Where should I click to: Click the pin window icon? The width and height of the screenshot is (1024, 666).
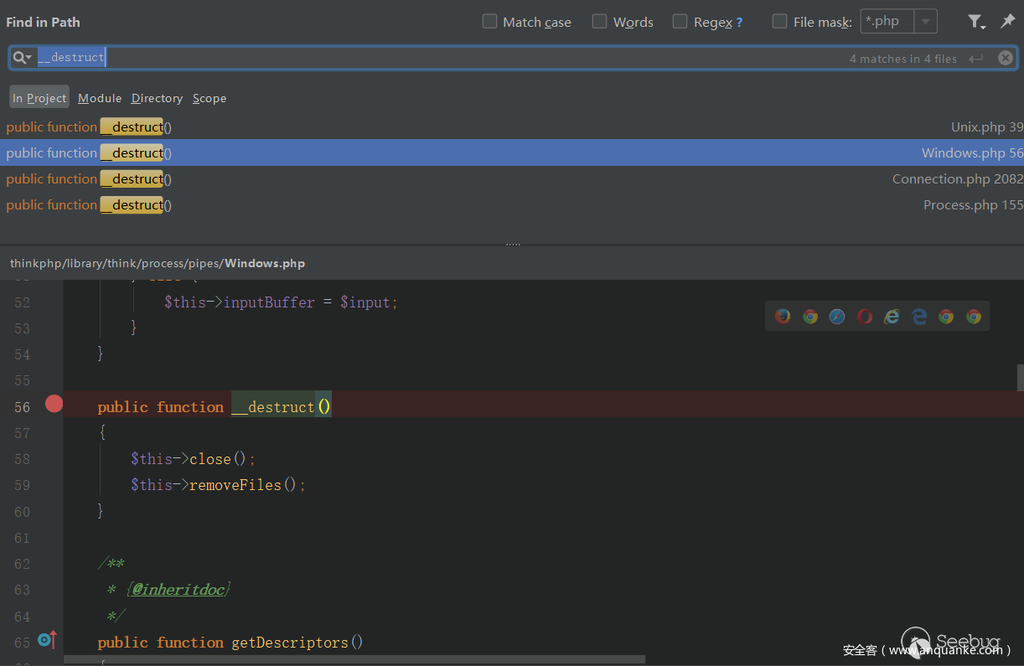[1007, 21]
